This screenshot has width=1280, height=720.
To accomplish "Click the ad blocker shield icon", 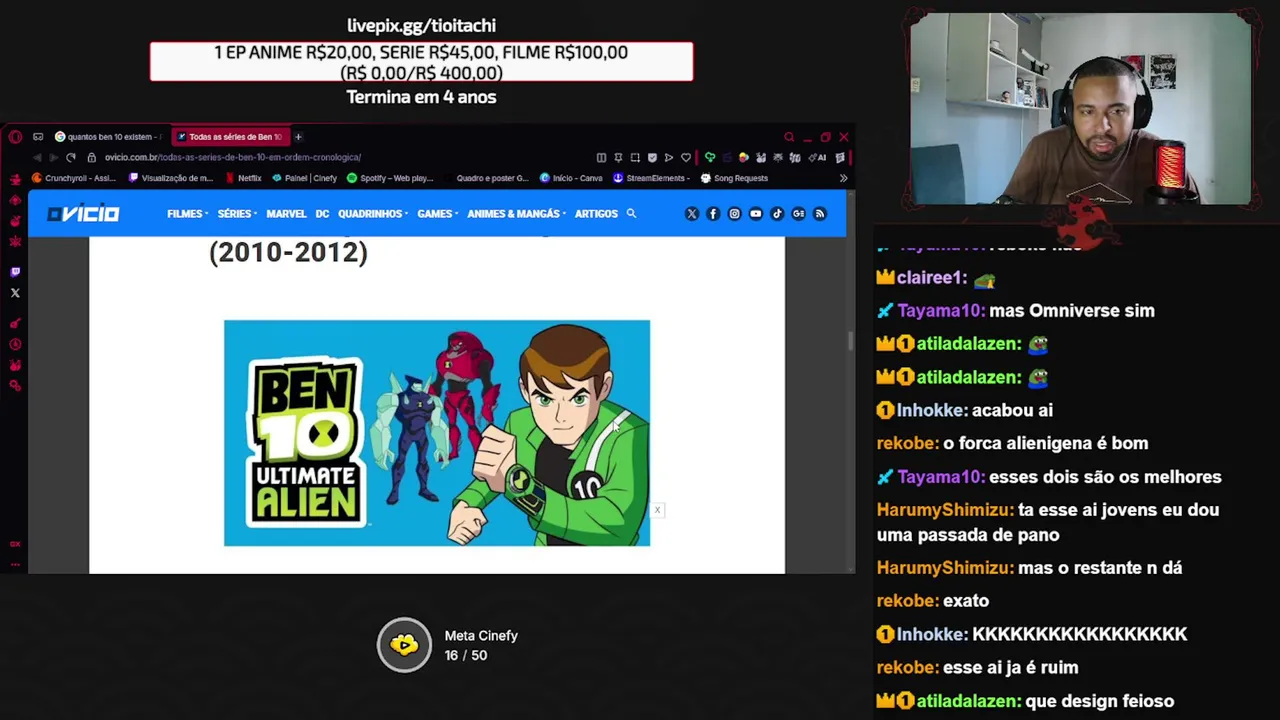I will point(652,157).
